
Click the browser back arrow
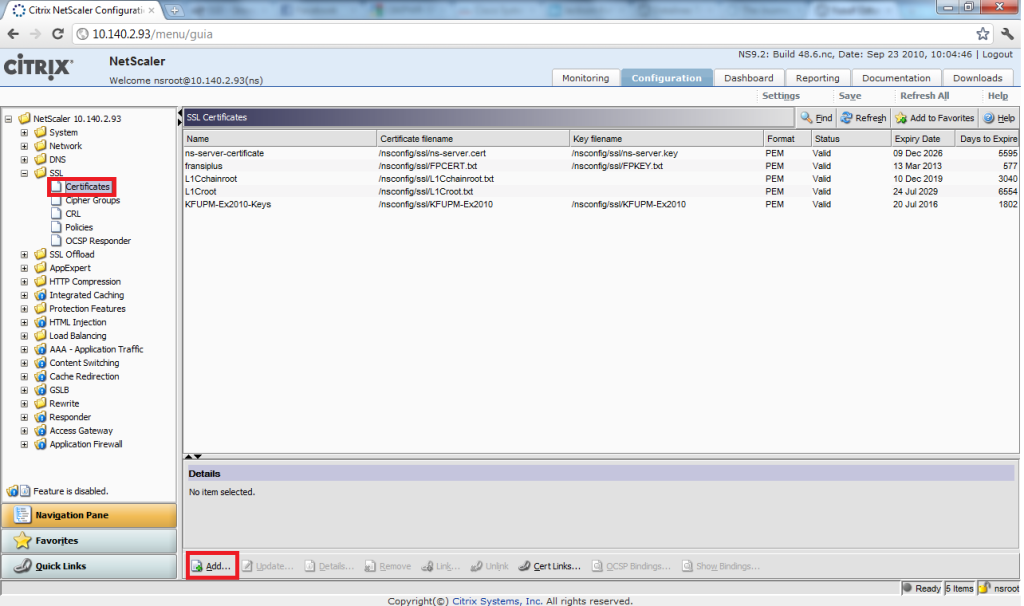point(13,34)
